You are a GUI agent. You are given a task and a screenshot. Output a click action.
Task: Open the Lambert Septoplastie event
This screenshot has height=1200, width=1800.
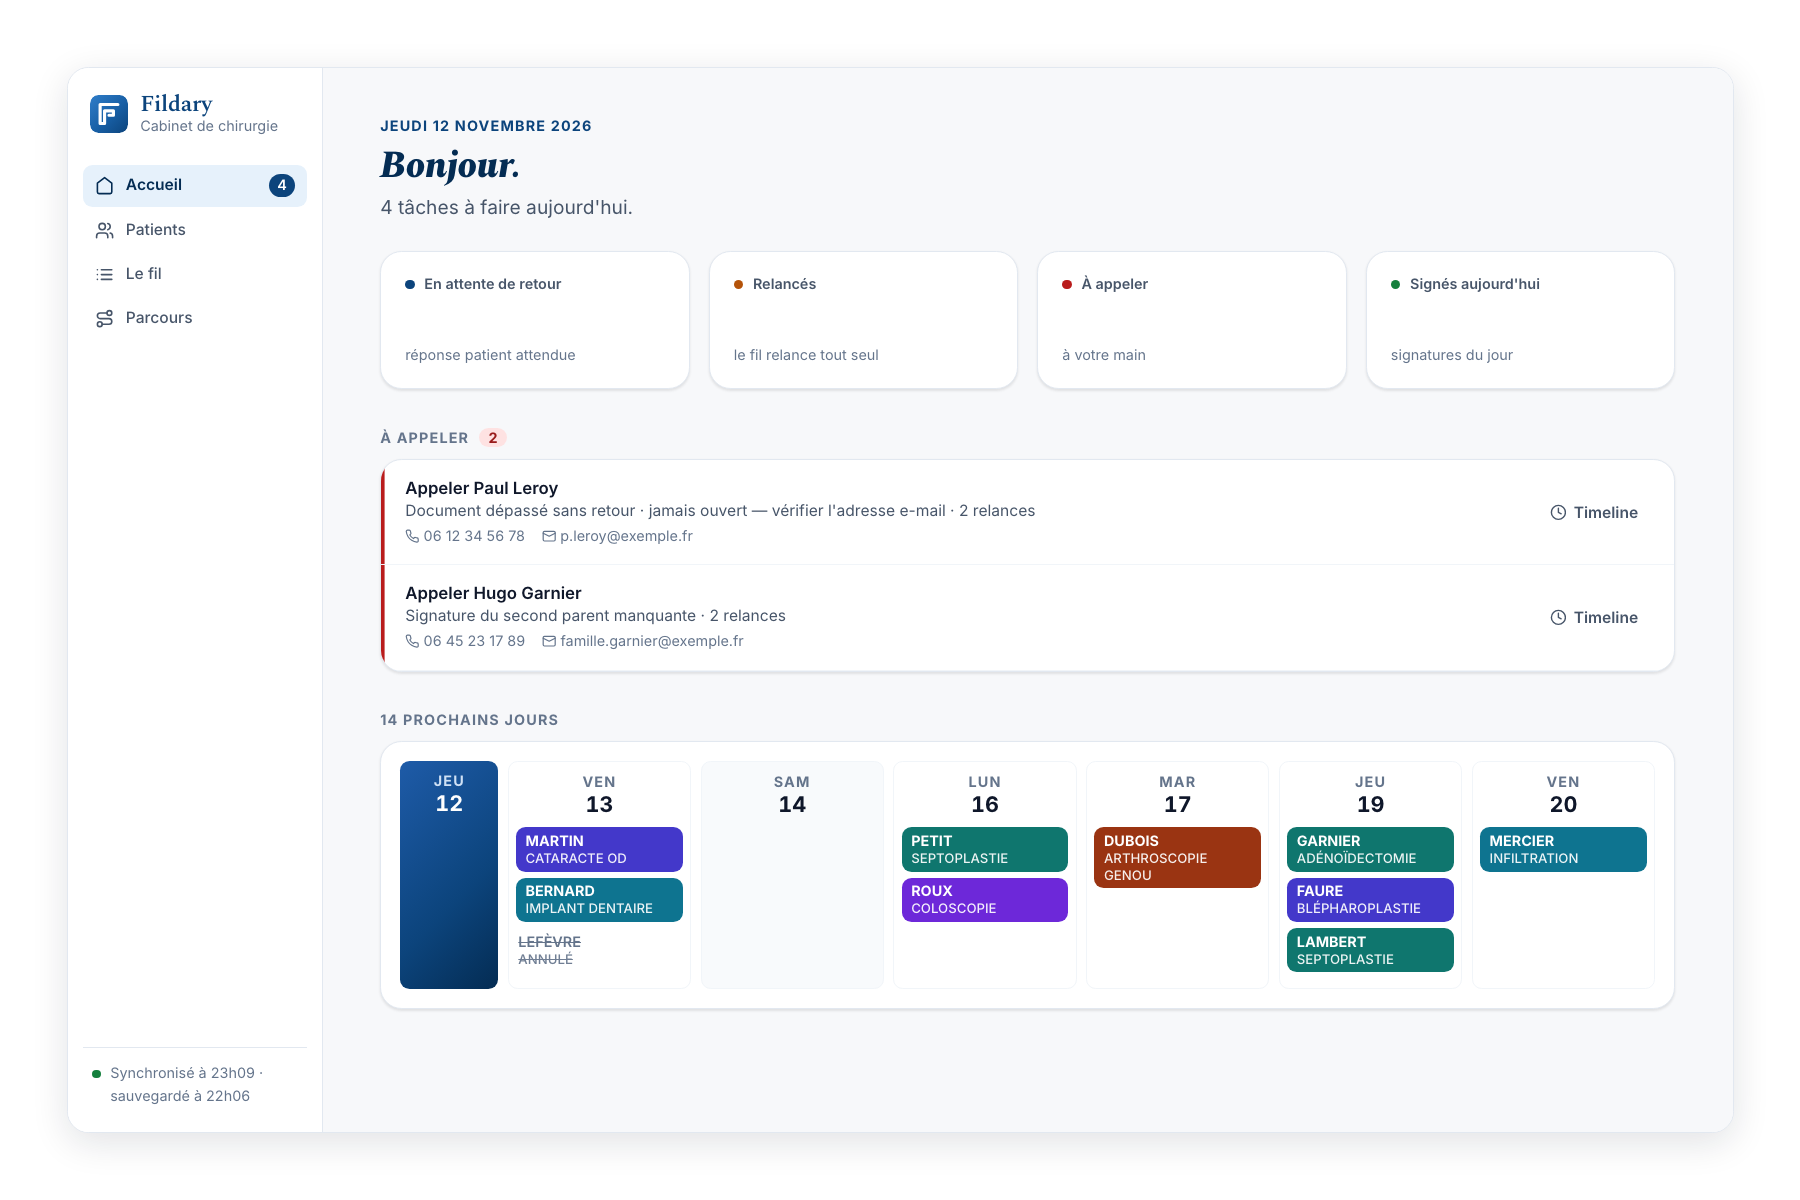(x=1370, y=950)
